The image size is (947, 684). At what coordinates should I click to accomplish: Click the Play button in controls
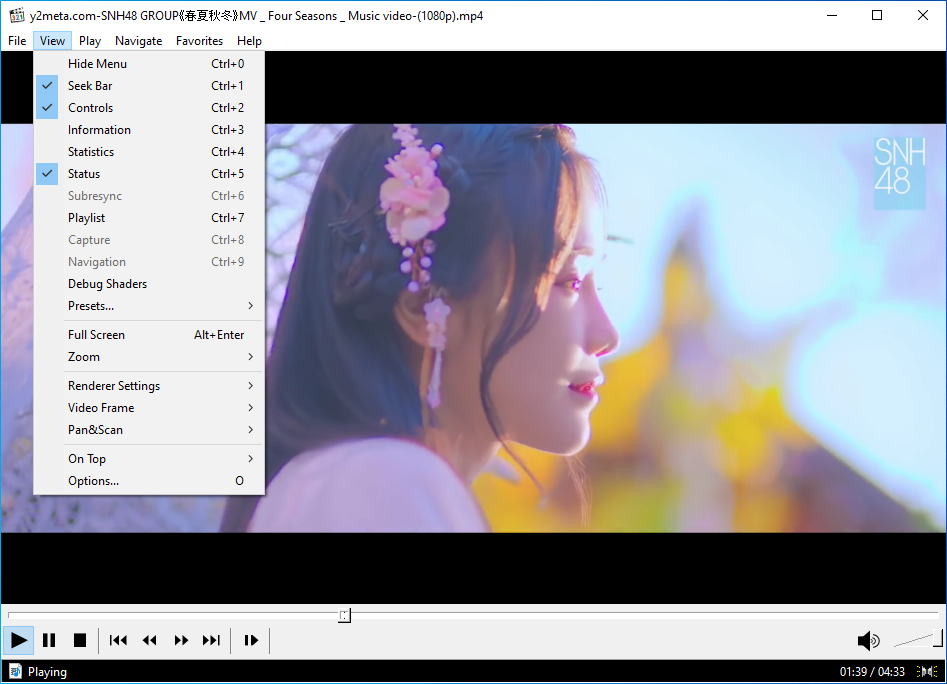pyautogui.click(x=19, y=640)
